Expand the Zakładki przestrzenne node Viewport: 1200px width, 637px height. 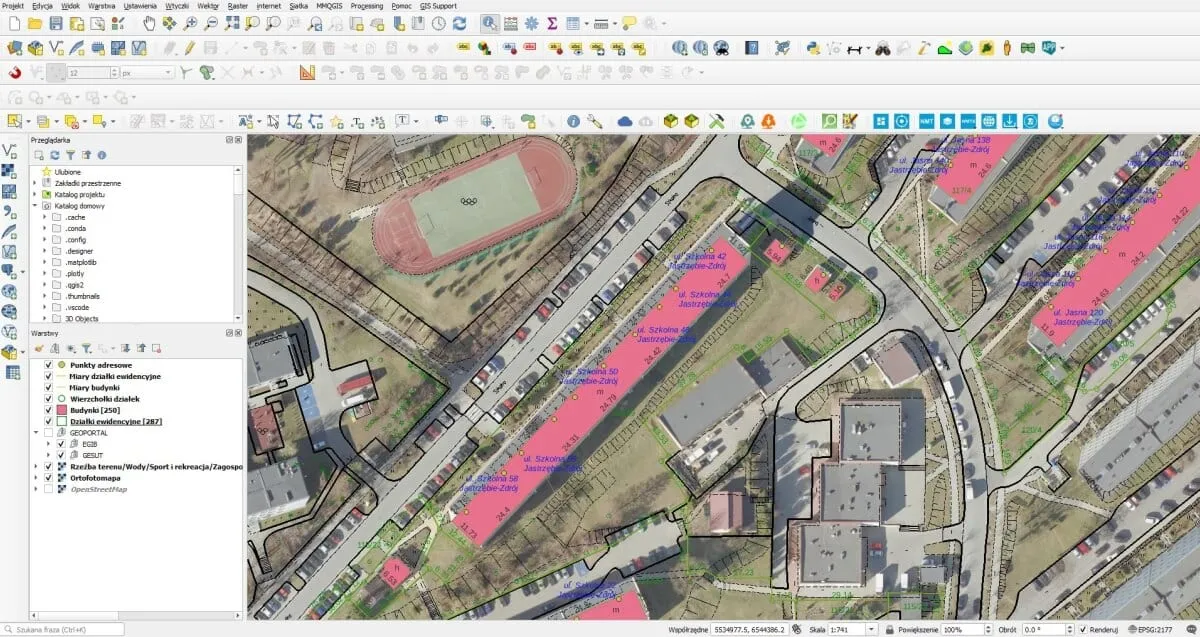35,183
